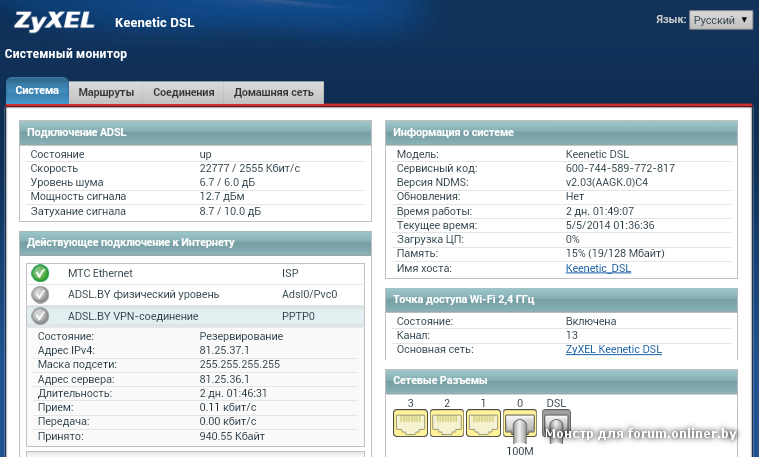The image size is (759, 457).
Task: Click the Передача rate 0.00 кбит/с
Action: pyautogui.click(x=228, y=422)
